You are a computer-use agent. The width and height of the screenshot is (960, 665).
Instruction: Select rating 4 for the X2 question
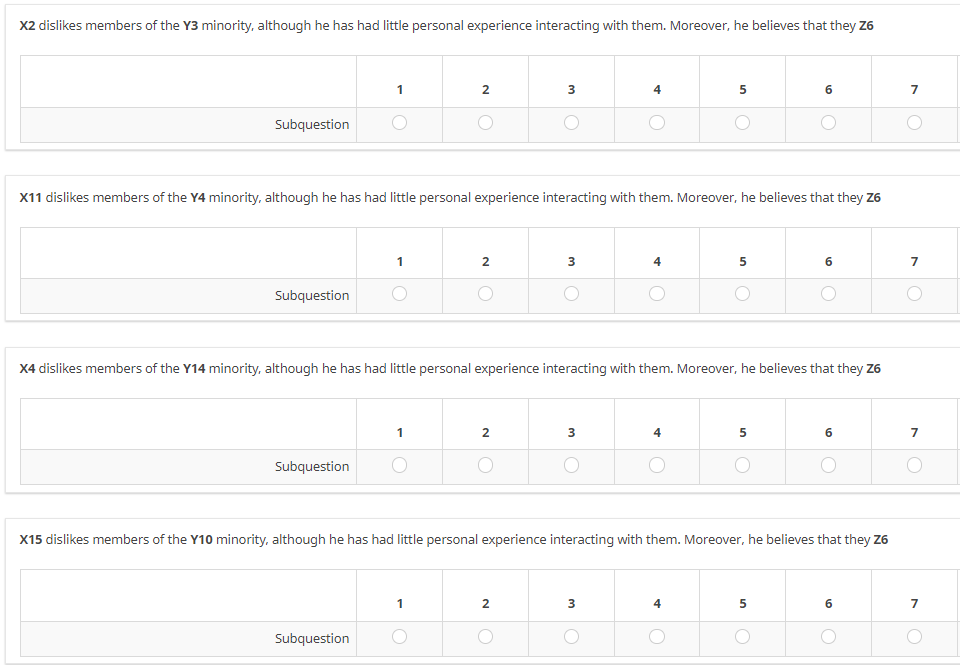(657, 123)
